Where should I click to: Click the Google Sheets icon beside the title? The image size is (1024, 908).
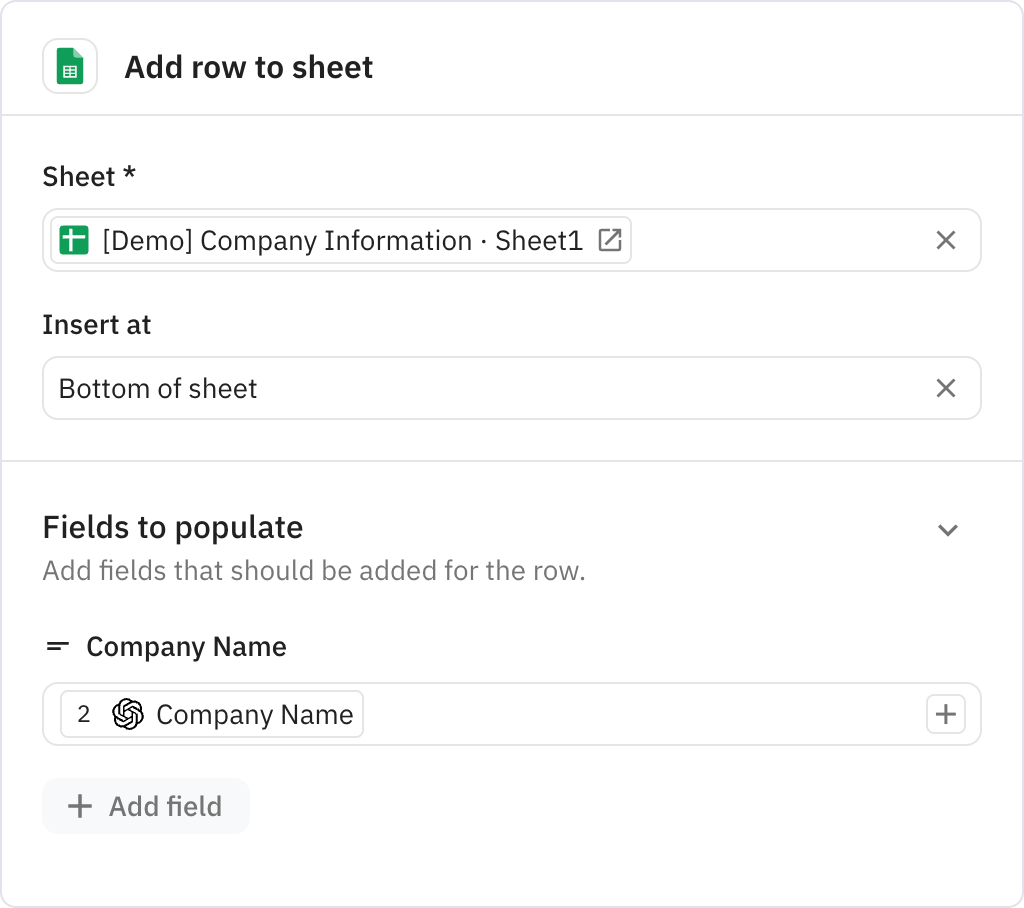pos(70,66)
